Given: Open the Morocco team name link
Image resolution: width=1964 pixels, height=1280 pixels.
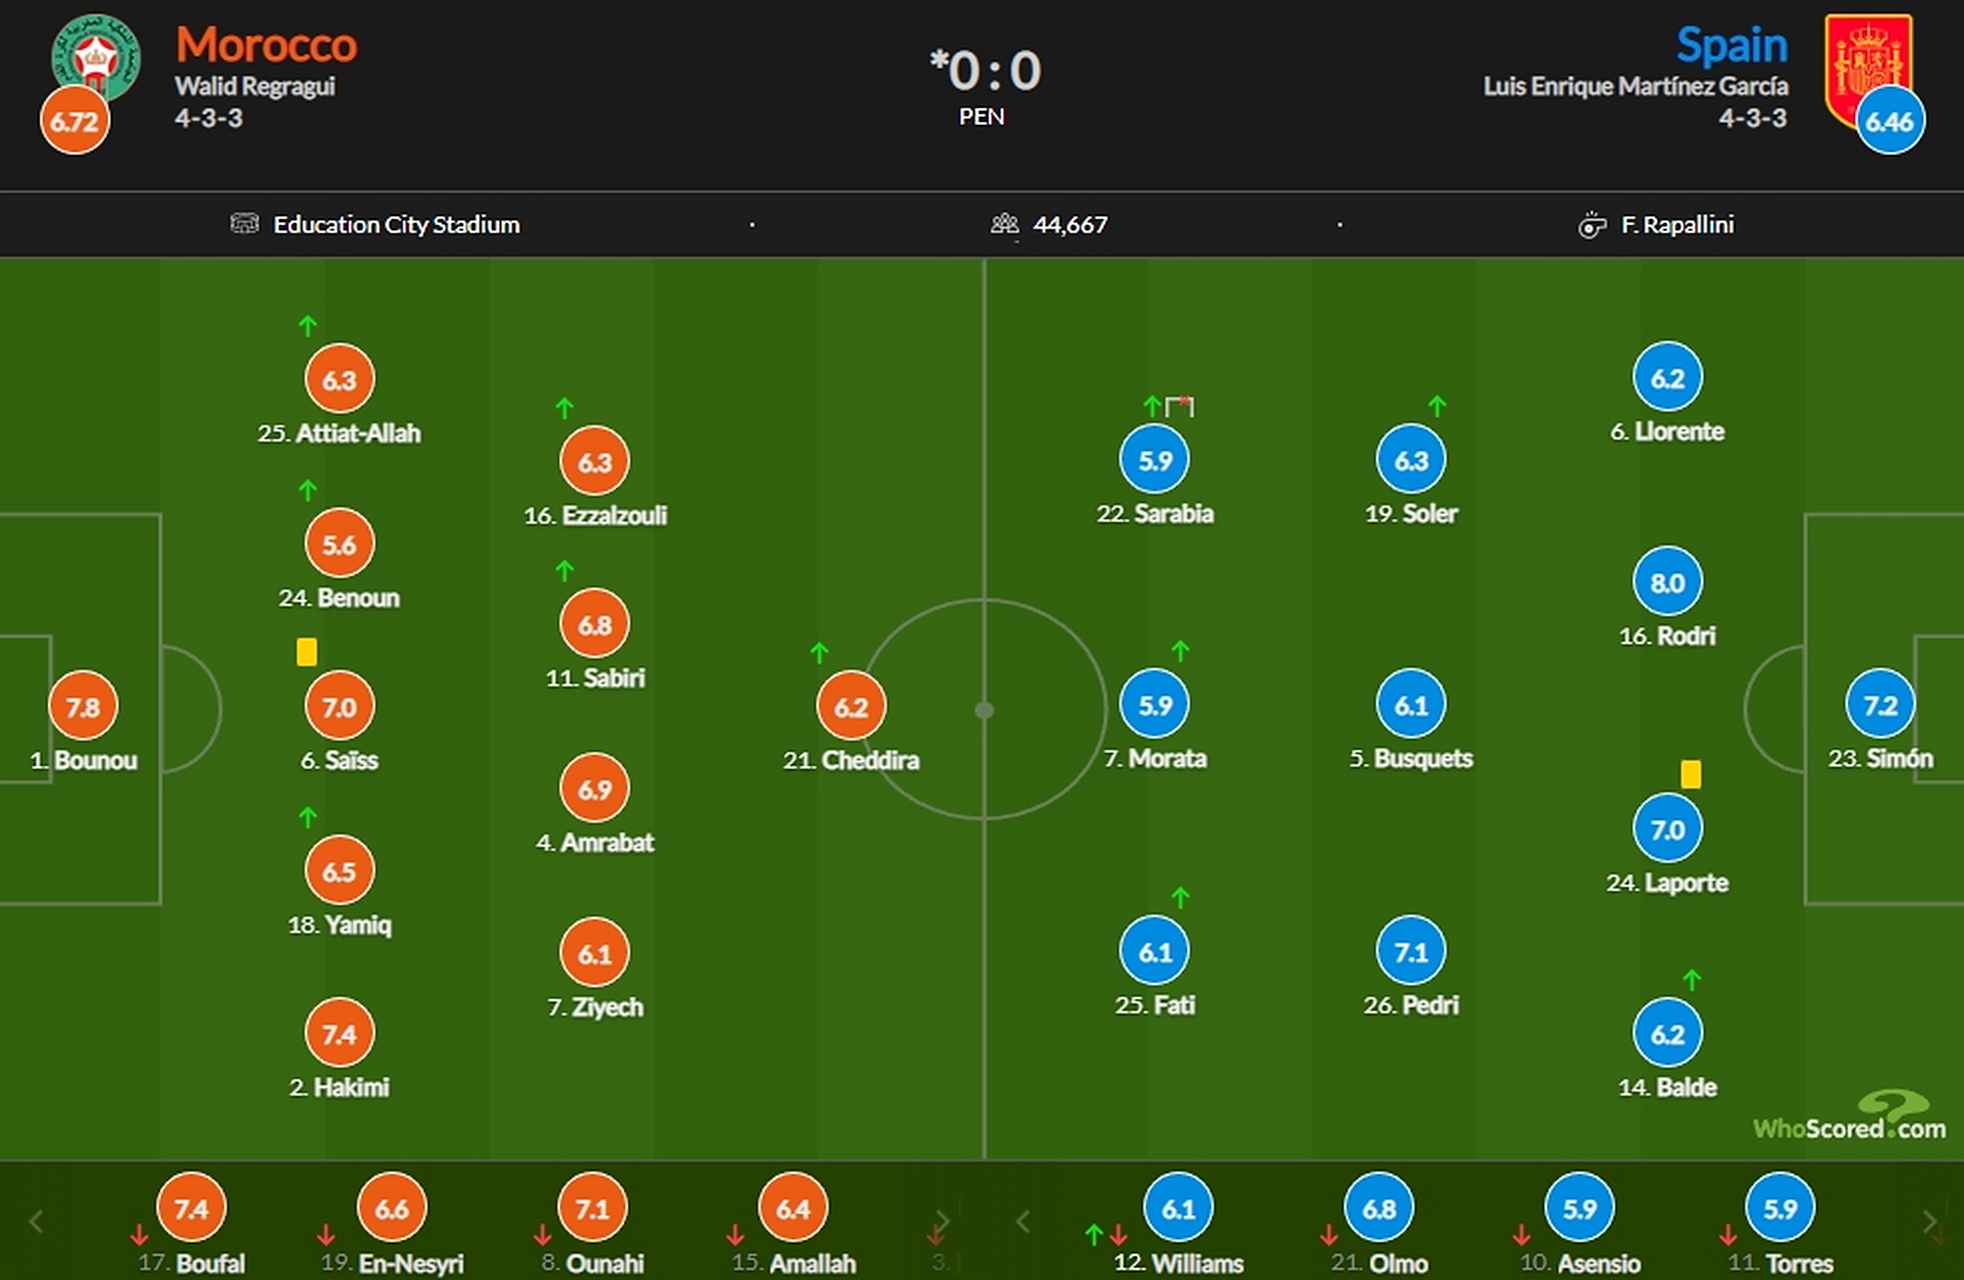Looking at the screenshot, I should 266,45.
